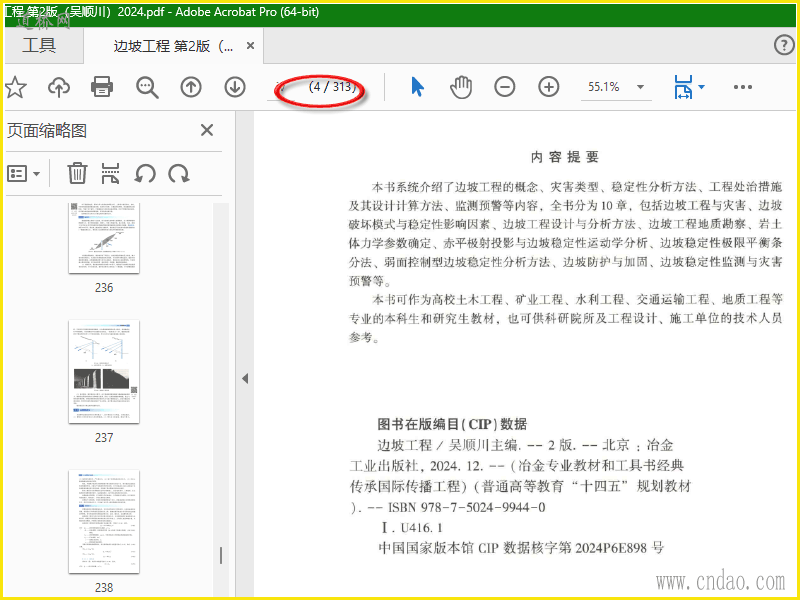Click the star bookmark icon
The image size is (800, 600).
(15, 87)
